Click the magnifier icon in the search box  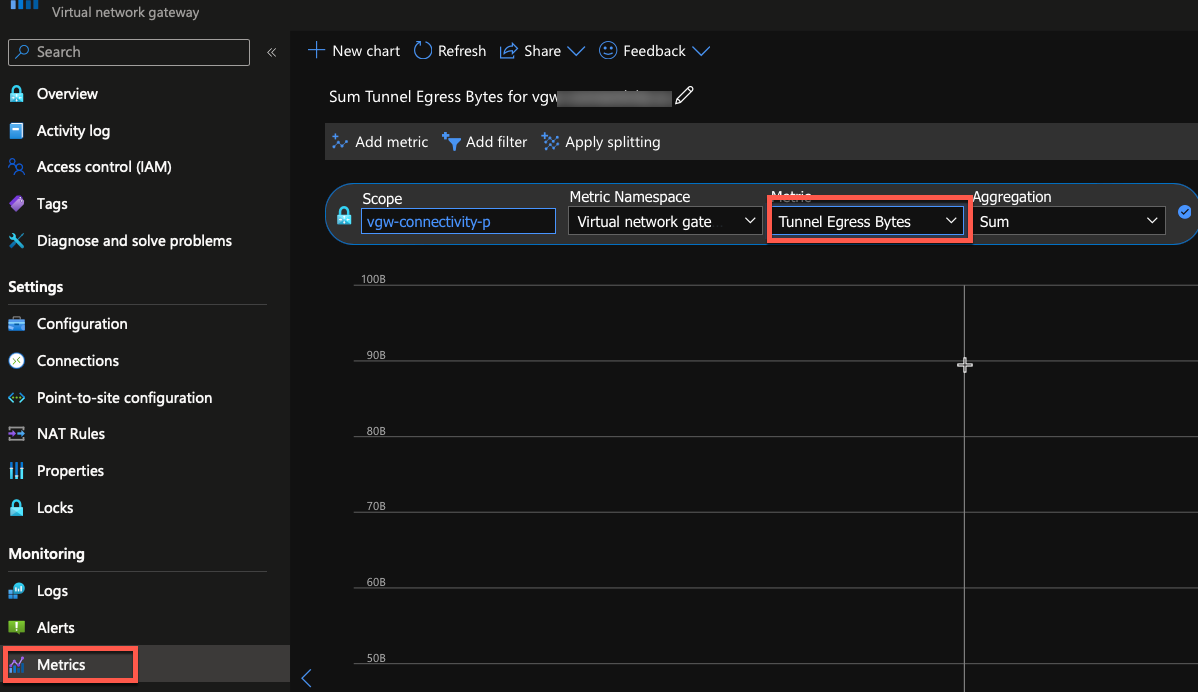coord(23,51)
